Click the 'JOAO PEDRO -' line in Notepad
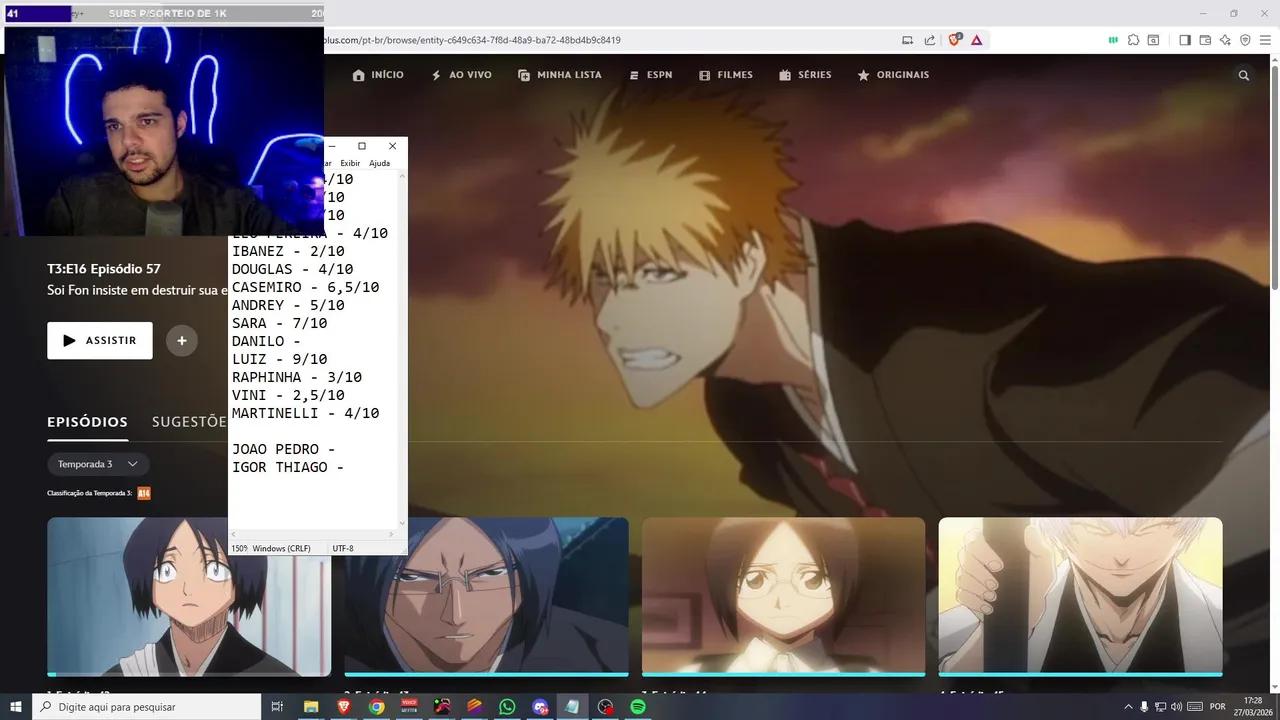Screen dimensions: 1280x720 (x=283, y=449)
